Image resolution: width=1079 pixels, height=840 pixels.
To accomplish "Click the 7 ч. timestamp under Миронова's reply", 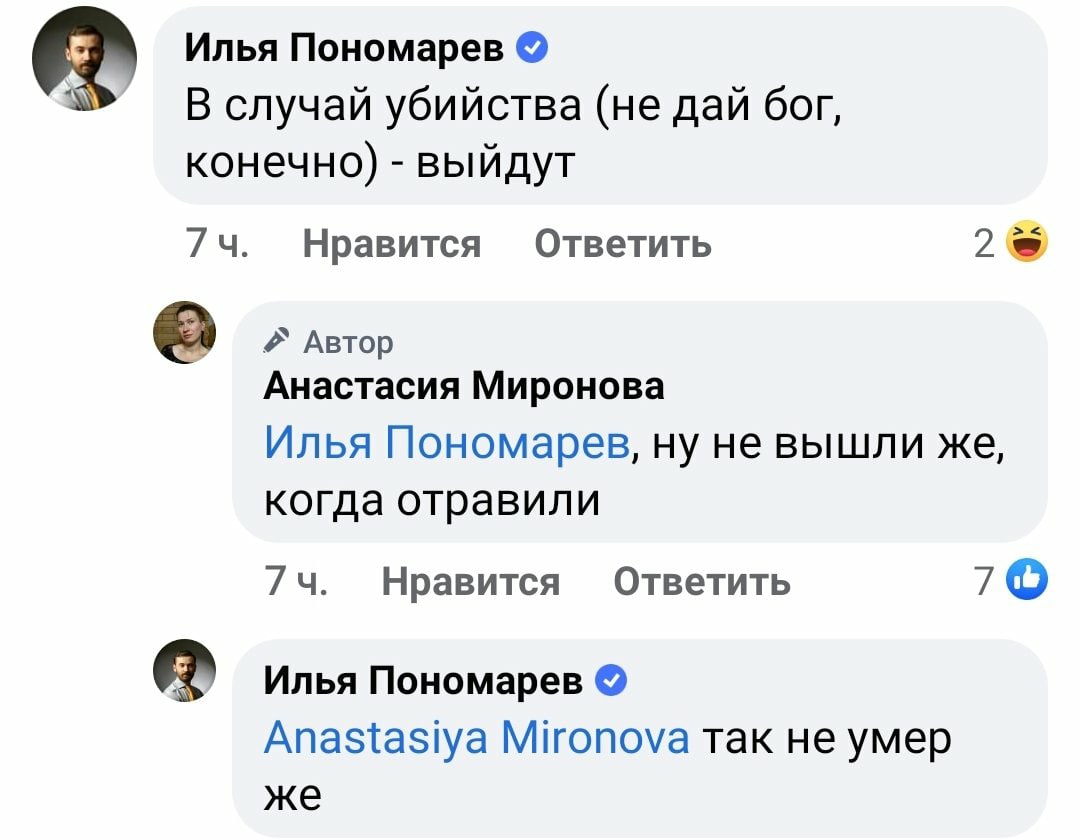I will pyautogui.click(x=297, y=581).
